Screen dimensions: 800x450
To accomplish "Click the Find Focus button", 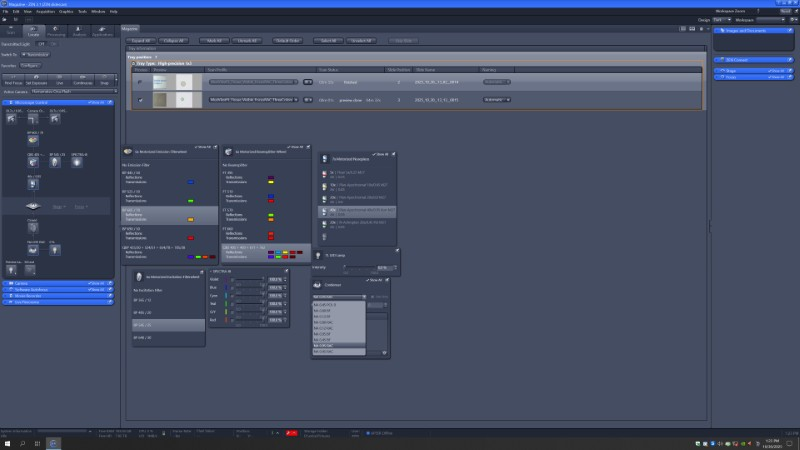I will click(x=16, y=81).
